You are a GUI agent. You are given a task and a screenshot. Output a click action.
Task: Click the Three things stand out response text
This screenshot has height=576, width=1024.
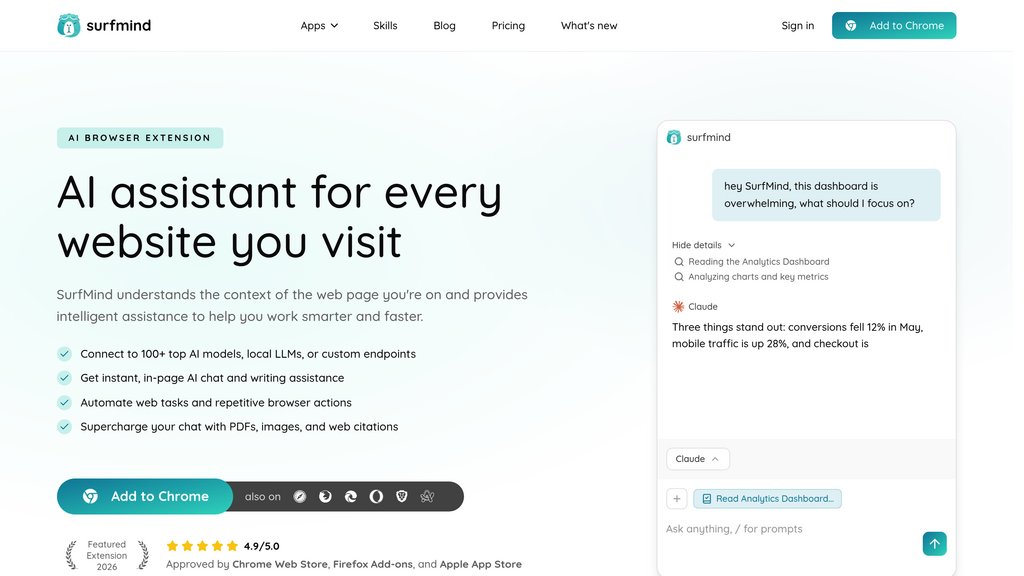click(797, 335)
